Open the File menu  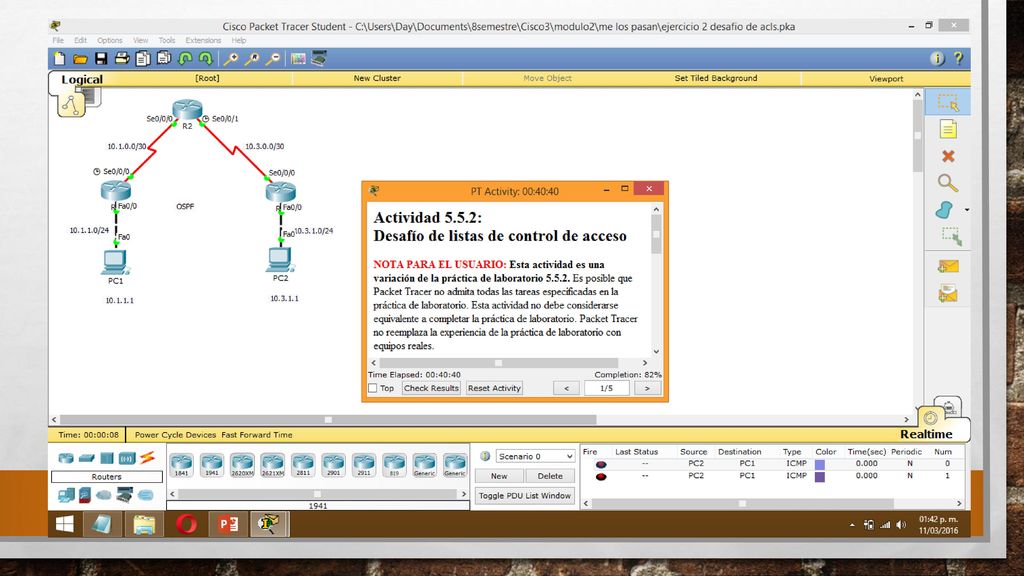click(58, 40)
